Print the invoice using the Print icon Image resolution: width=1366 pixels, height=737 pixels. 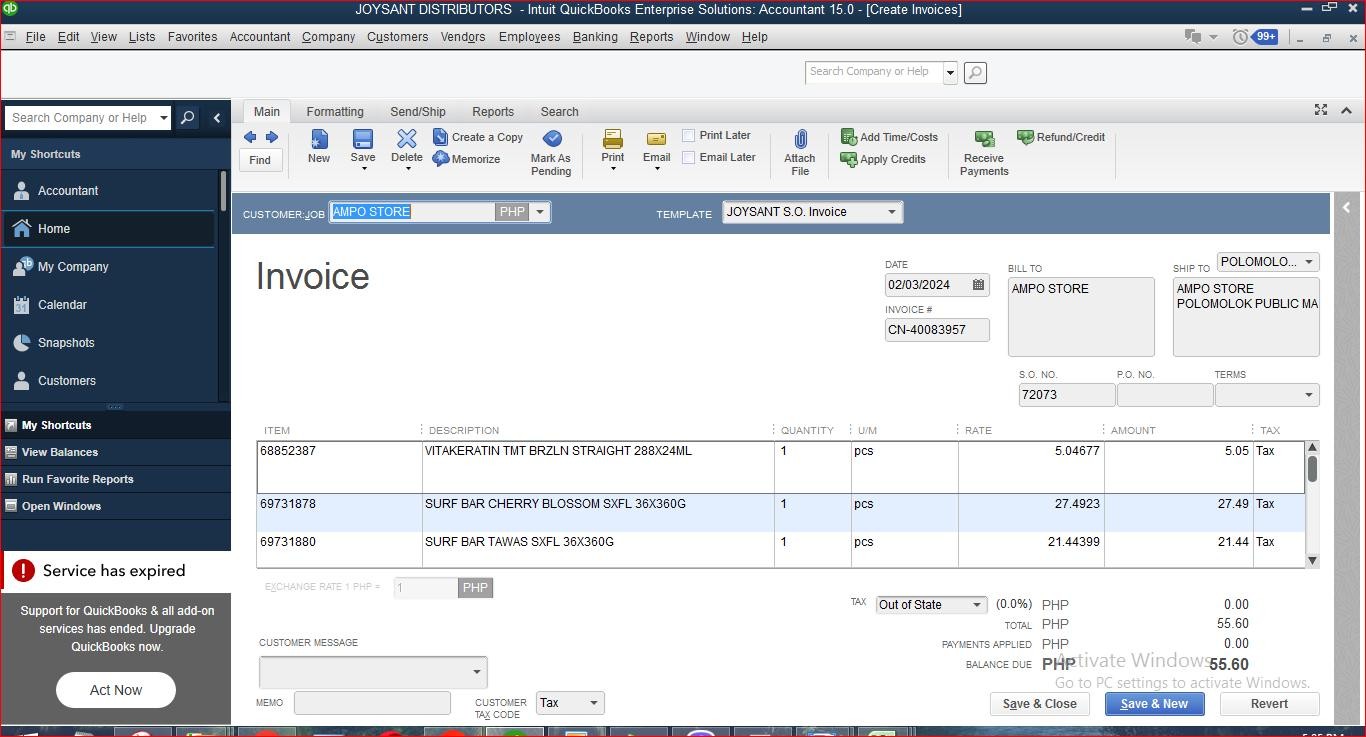[x=613, y=146]
